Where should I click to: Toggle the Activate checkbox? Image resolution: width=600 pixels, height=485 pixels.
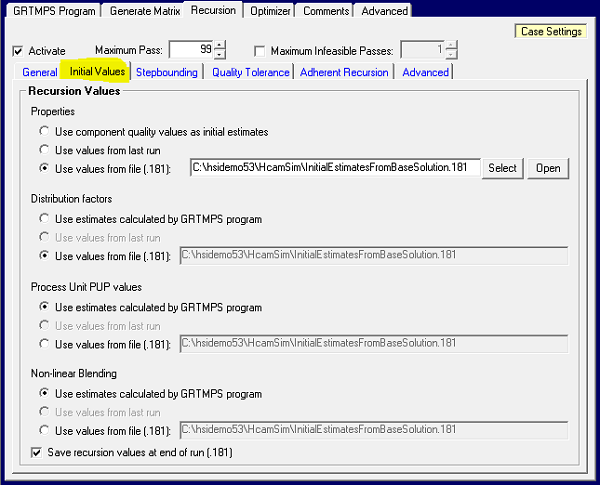19,51
